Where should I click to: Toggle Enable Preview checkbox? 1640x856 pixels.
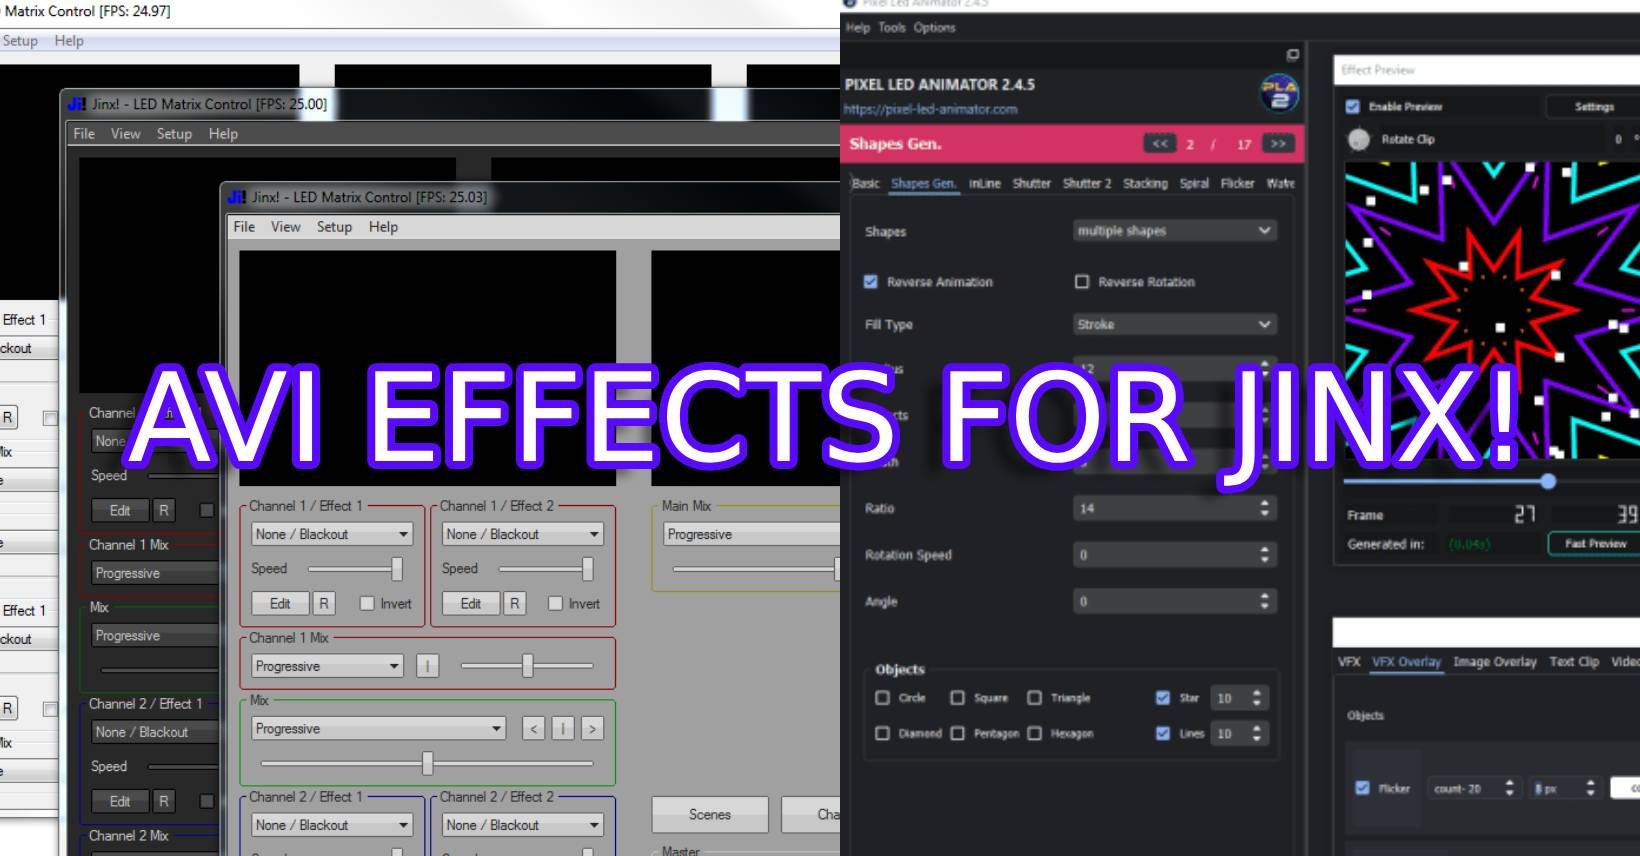(x=1353, y=106)
